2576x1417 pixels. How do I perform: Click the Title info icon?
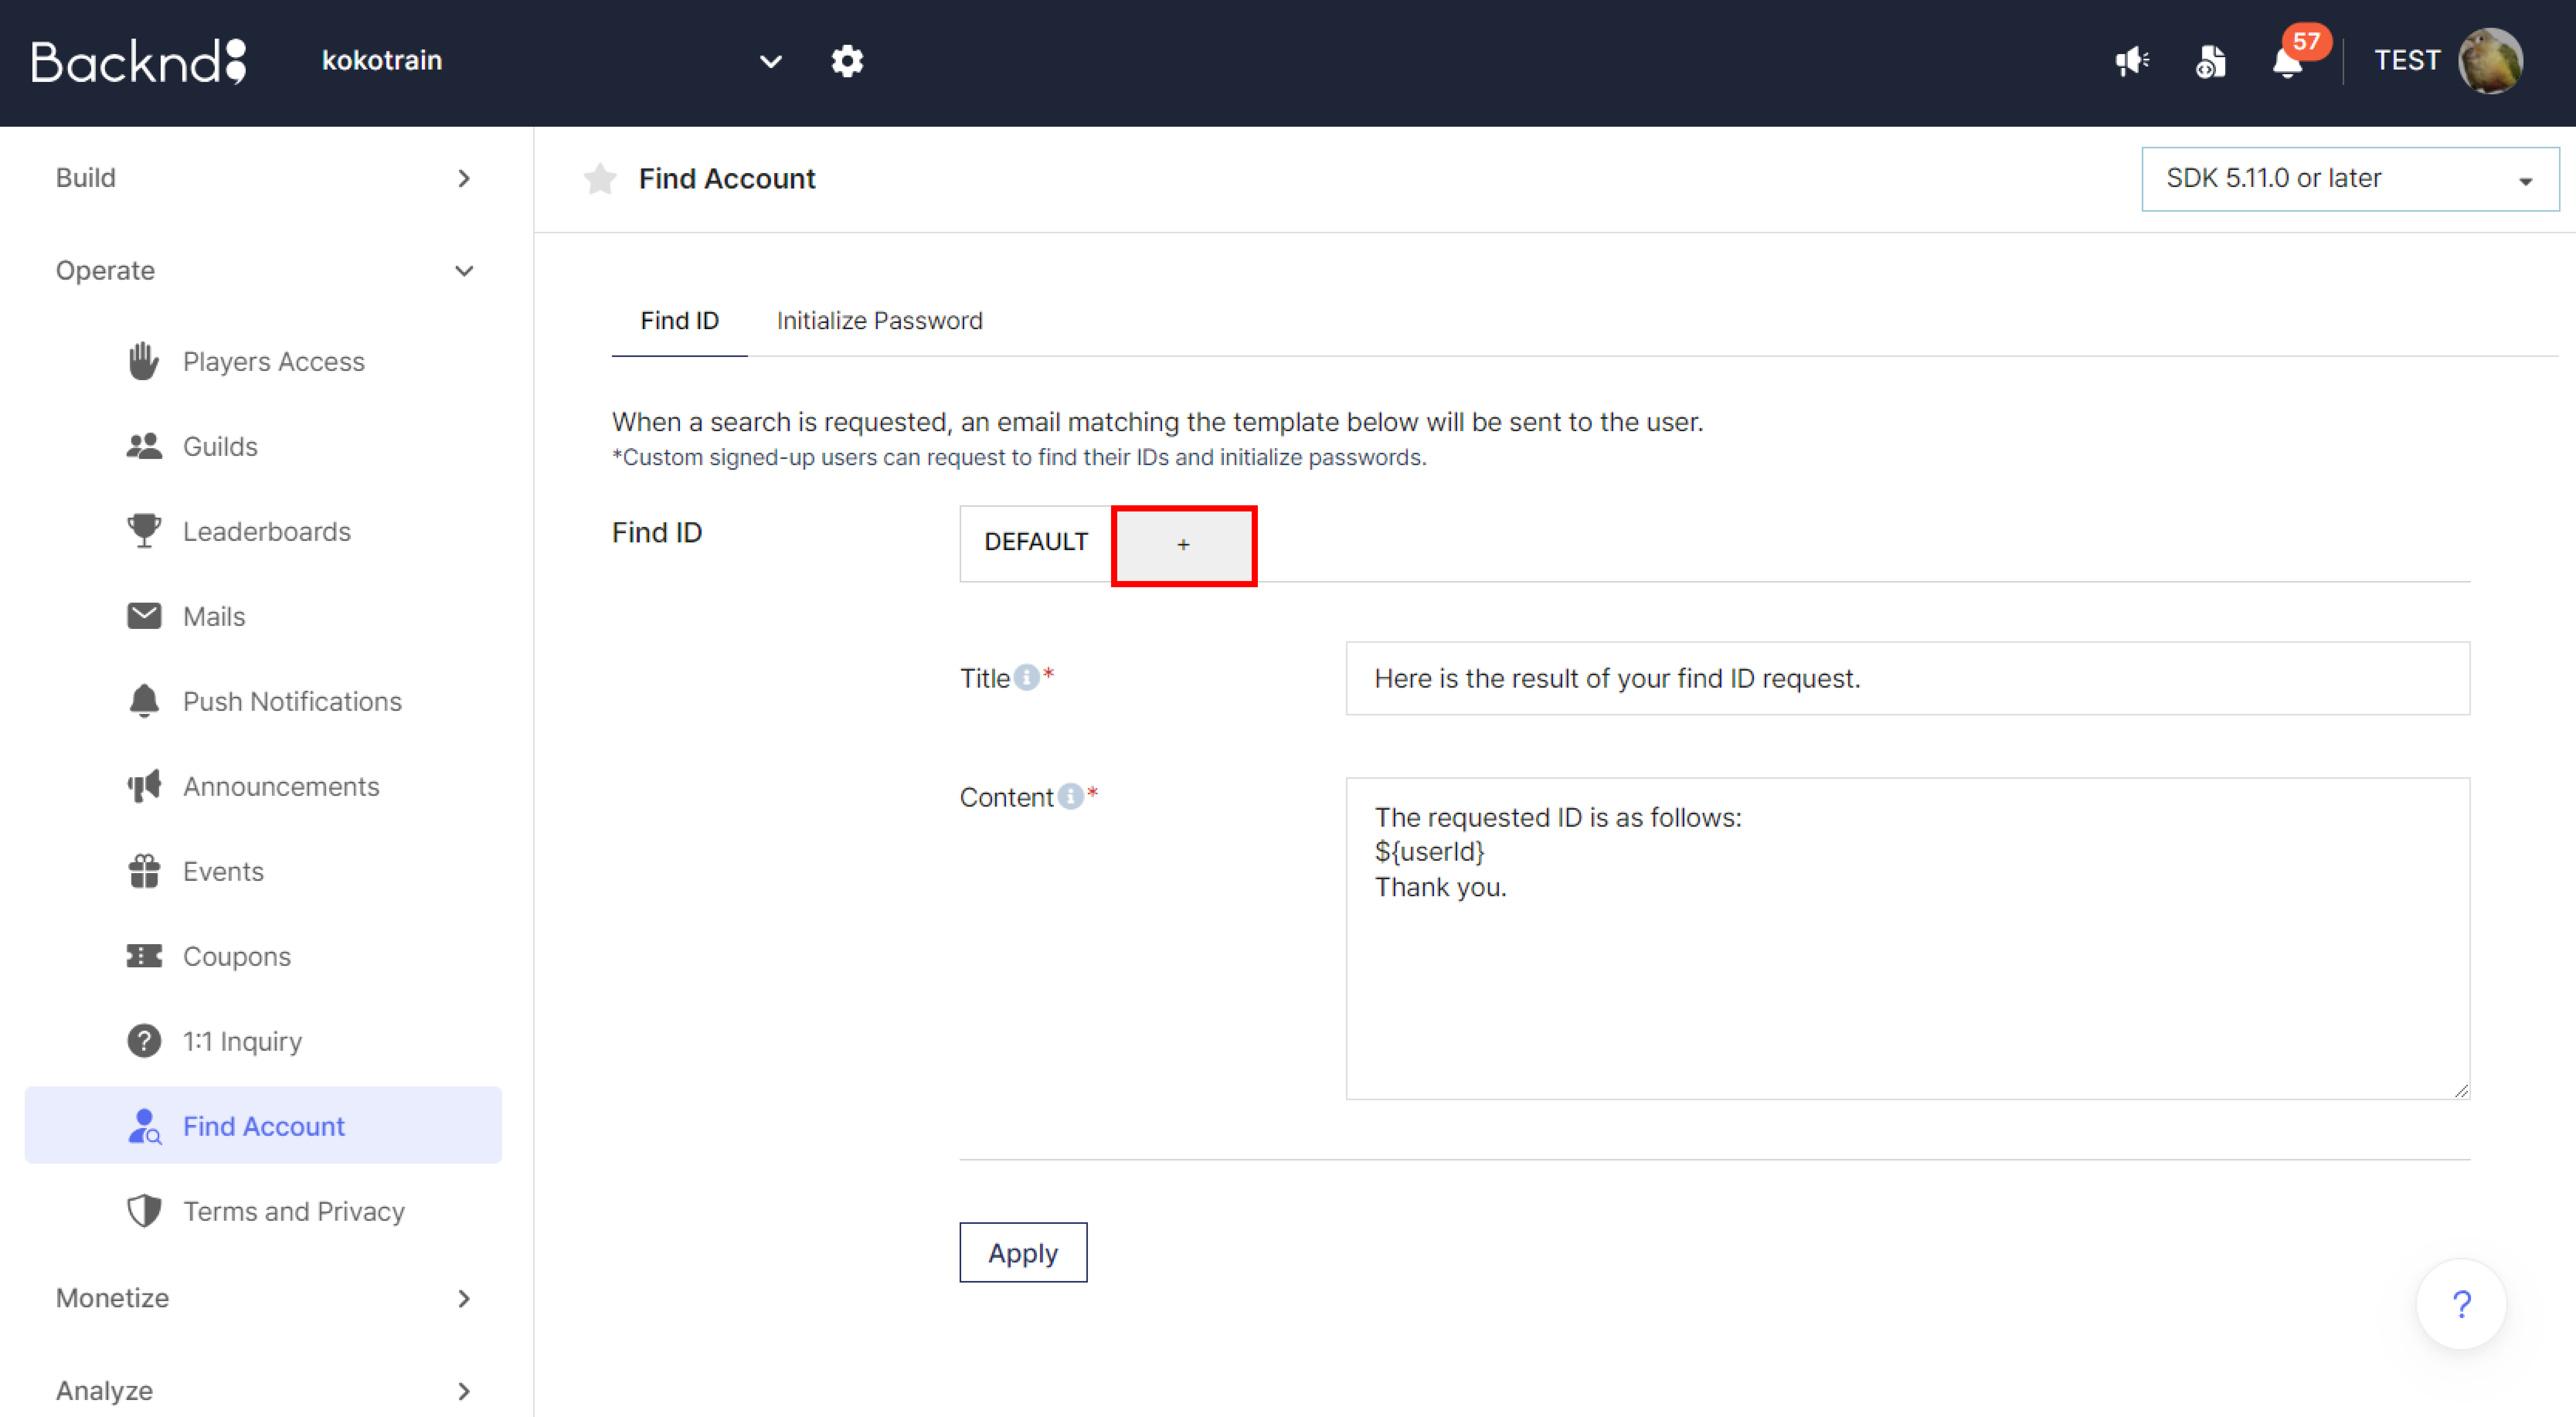1026,678
